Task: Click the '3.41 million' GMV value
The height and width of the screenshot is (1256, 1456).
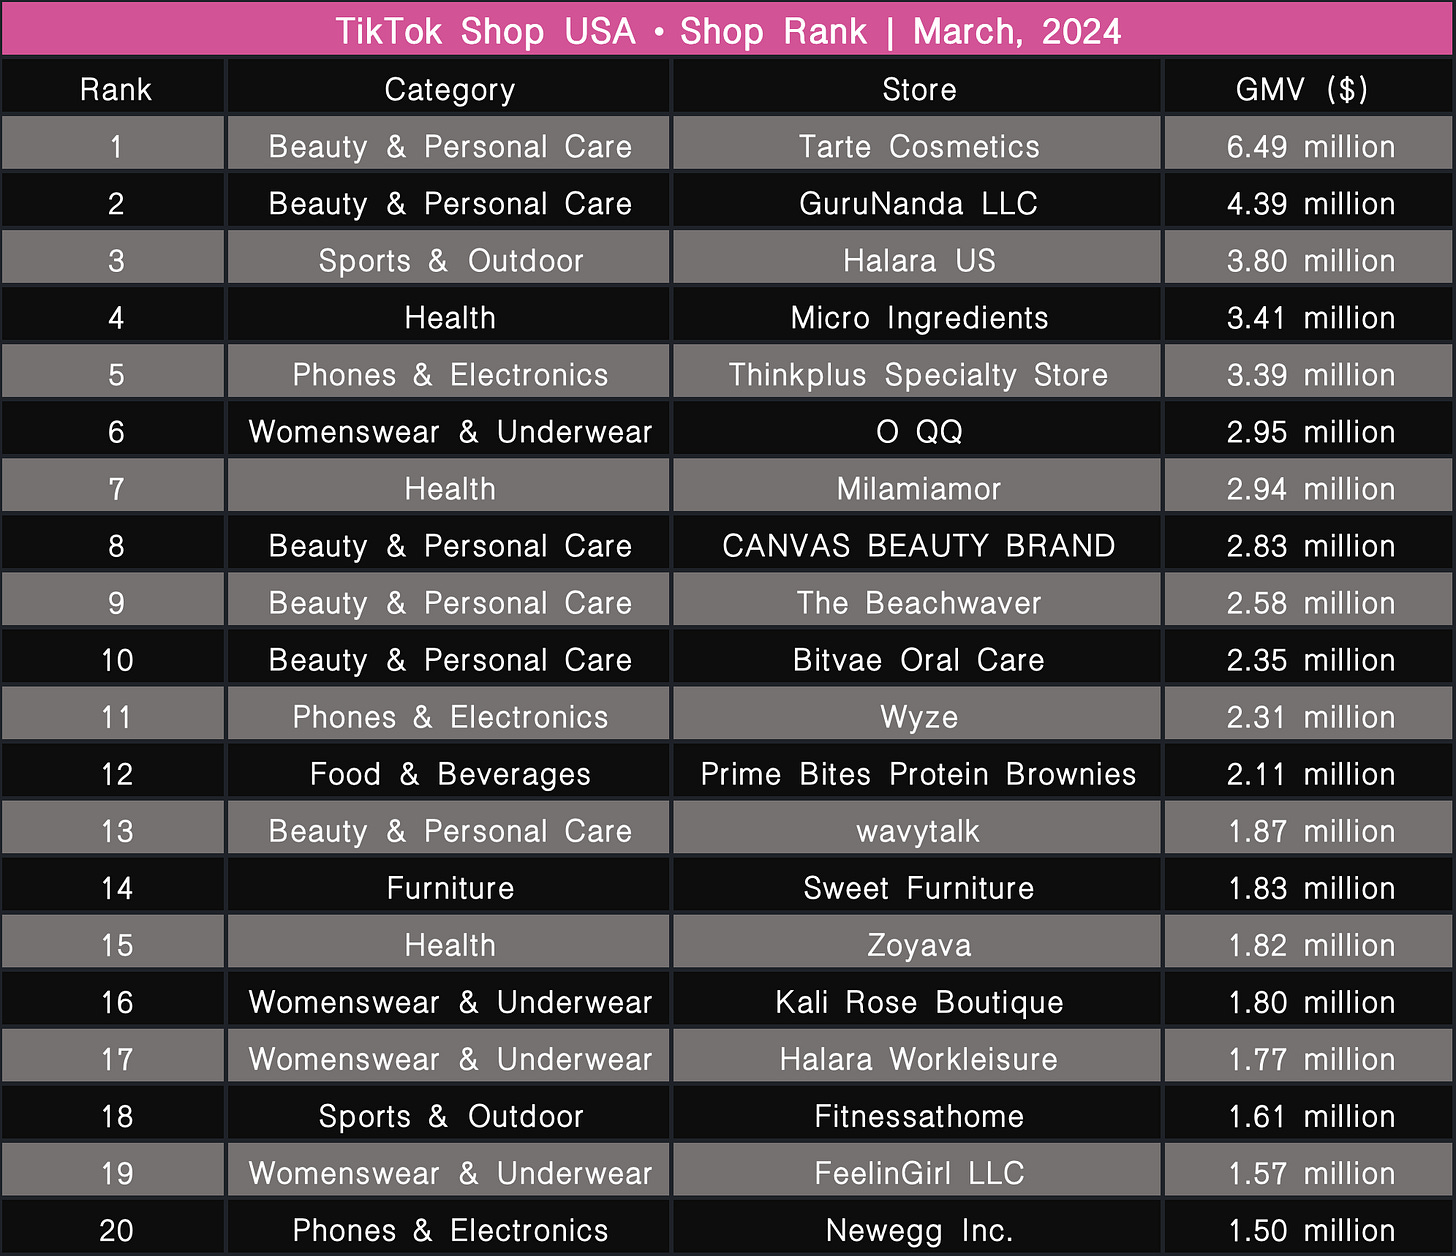Action: tap(1311, 317)
